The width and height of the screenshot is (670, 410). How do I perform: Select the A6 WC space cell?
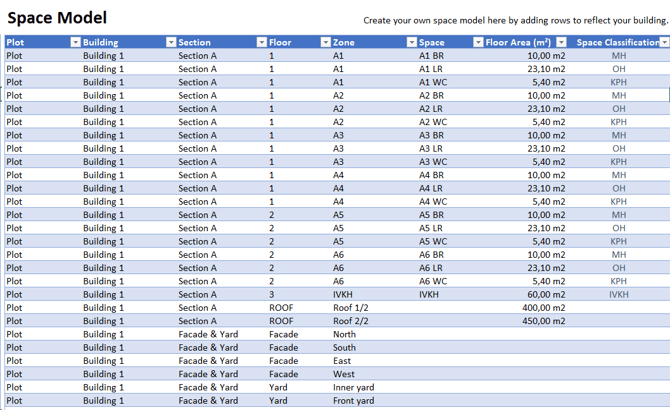(x=433, y=281)
